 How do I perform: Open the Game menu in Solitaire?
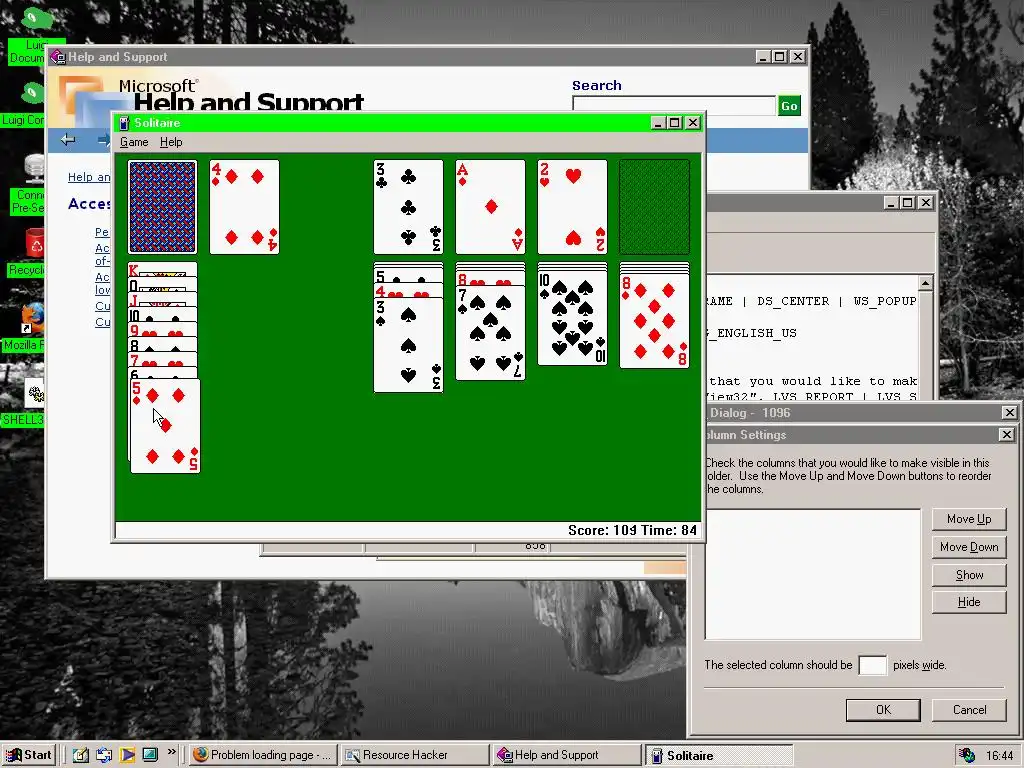[x=134, y=142]
